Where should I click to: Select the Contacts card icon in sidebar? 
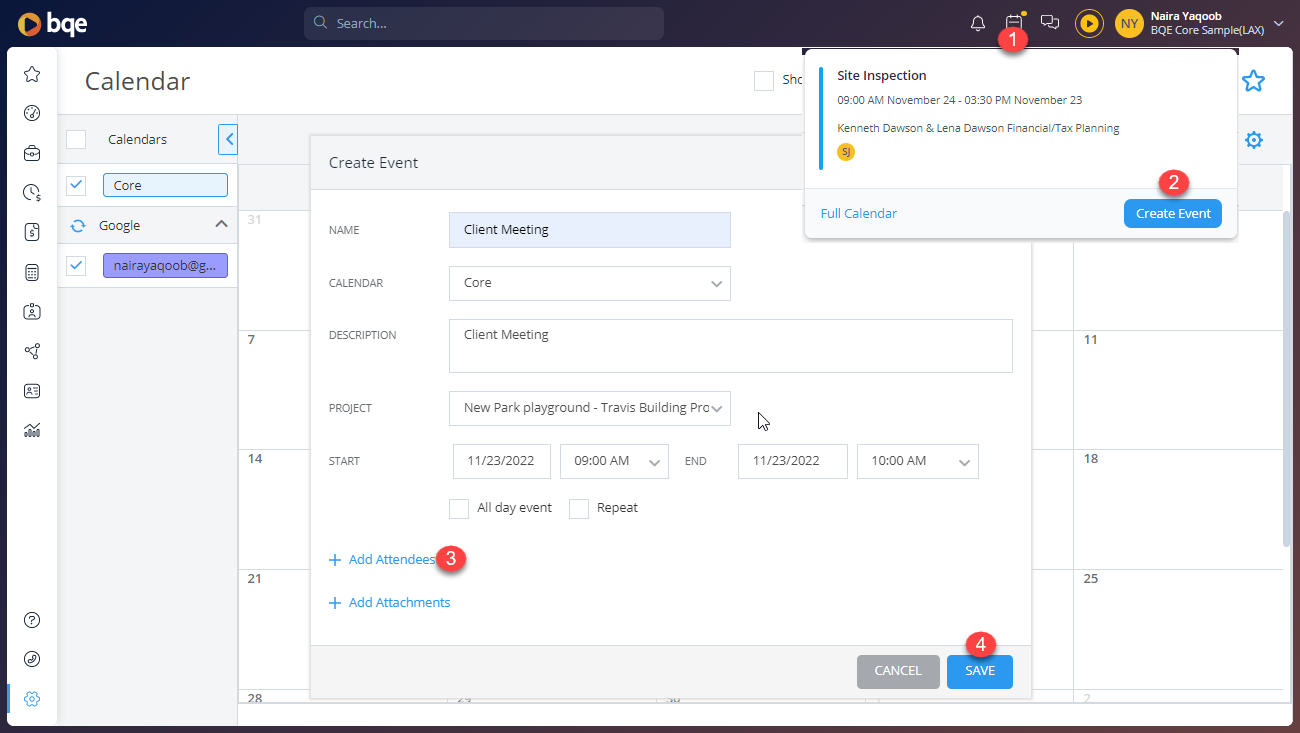pos(31,390)
